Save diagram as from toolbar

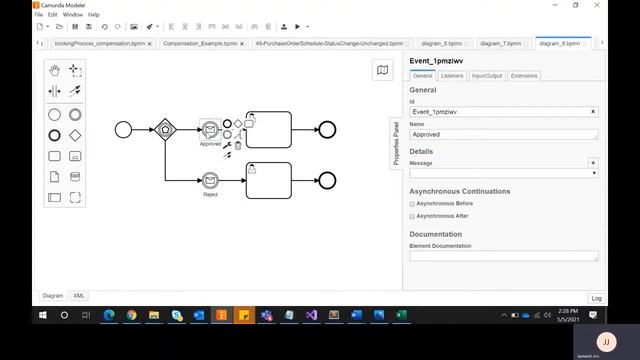click(x=89, y=27)
